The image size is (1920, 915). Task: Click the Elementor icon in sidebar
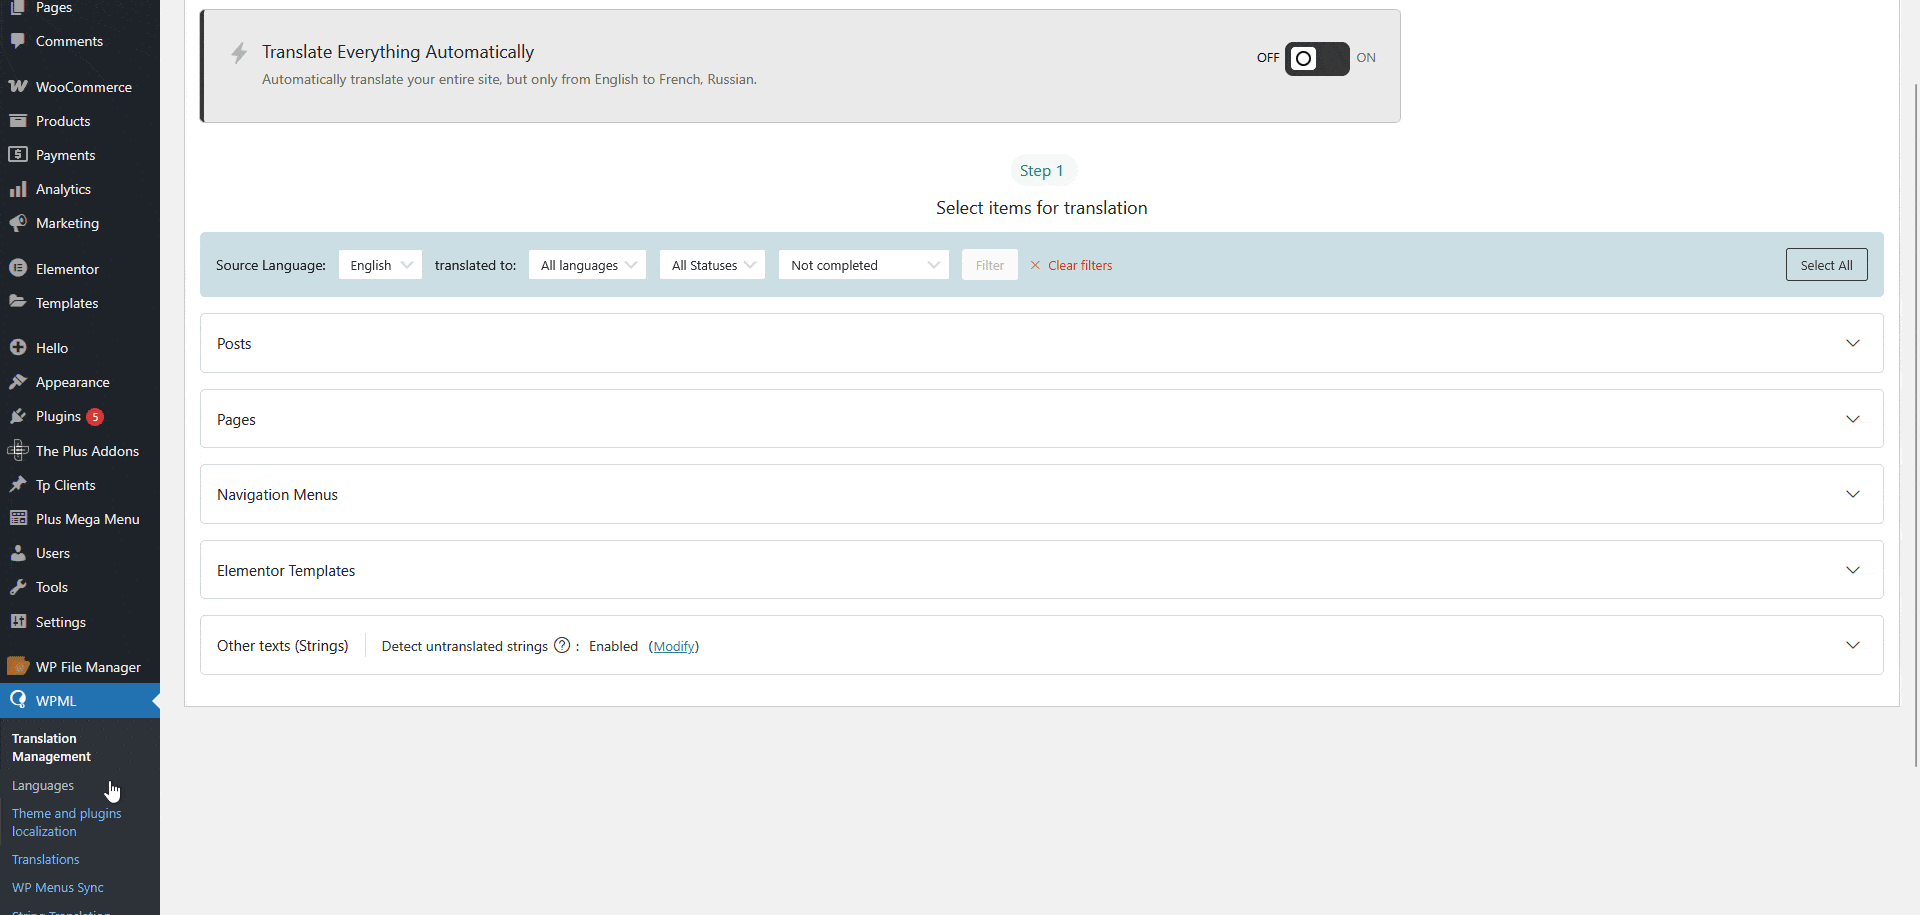[18, 268]
